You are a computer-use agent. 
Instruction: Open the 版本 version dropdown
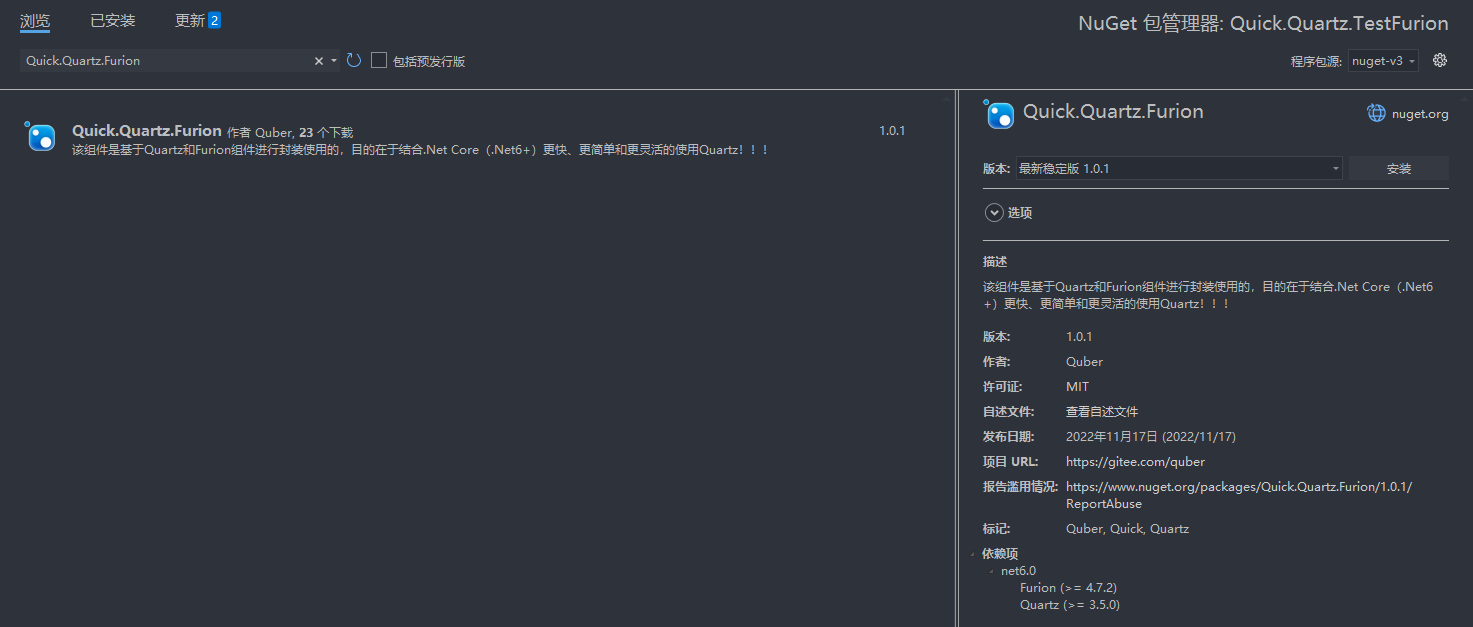coord(1179,169)
